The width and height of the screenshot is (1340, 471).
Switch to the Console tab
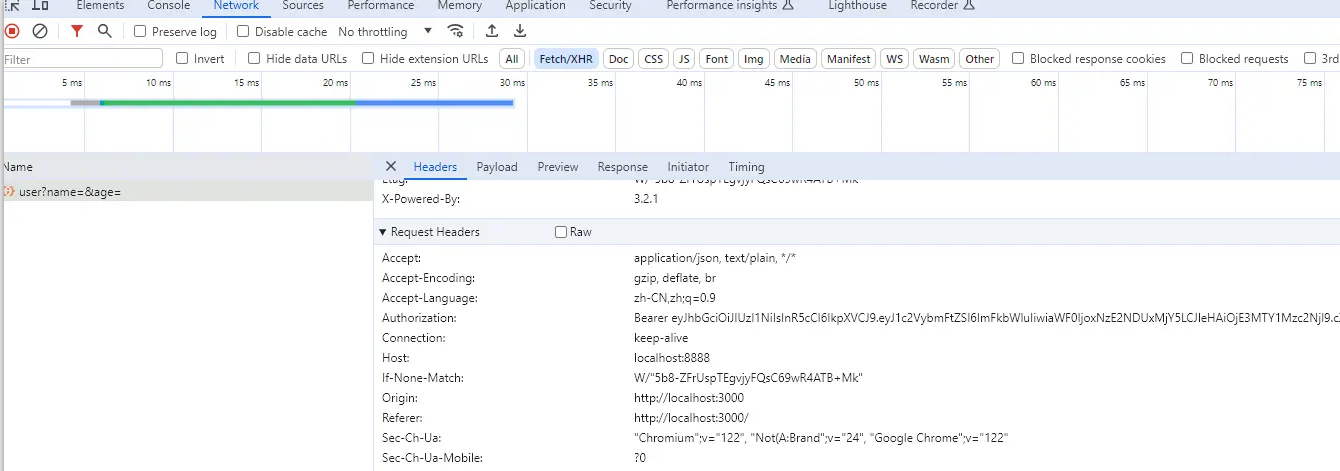(168, 6)
